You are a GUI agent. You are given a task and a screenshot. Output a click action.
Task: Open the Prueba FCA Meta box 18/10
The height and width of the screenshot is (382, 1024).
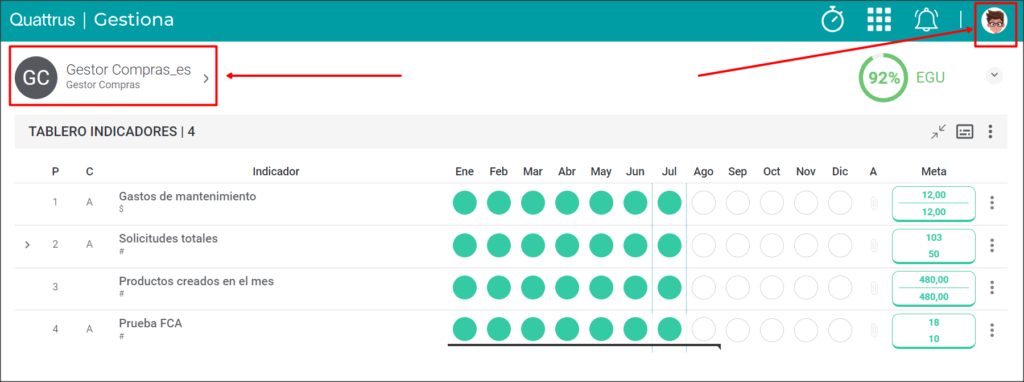(x=934, y=331)
